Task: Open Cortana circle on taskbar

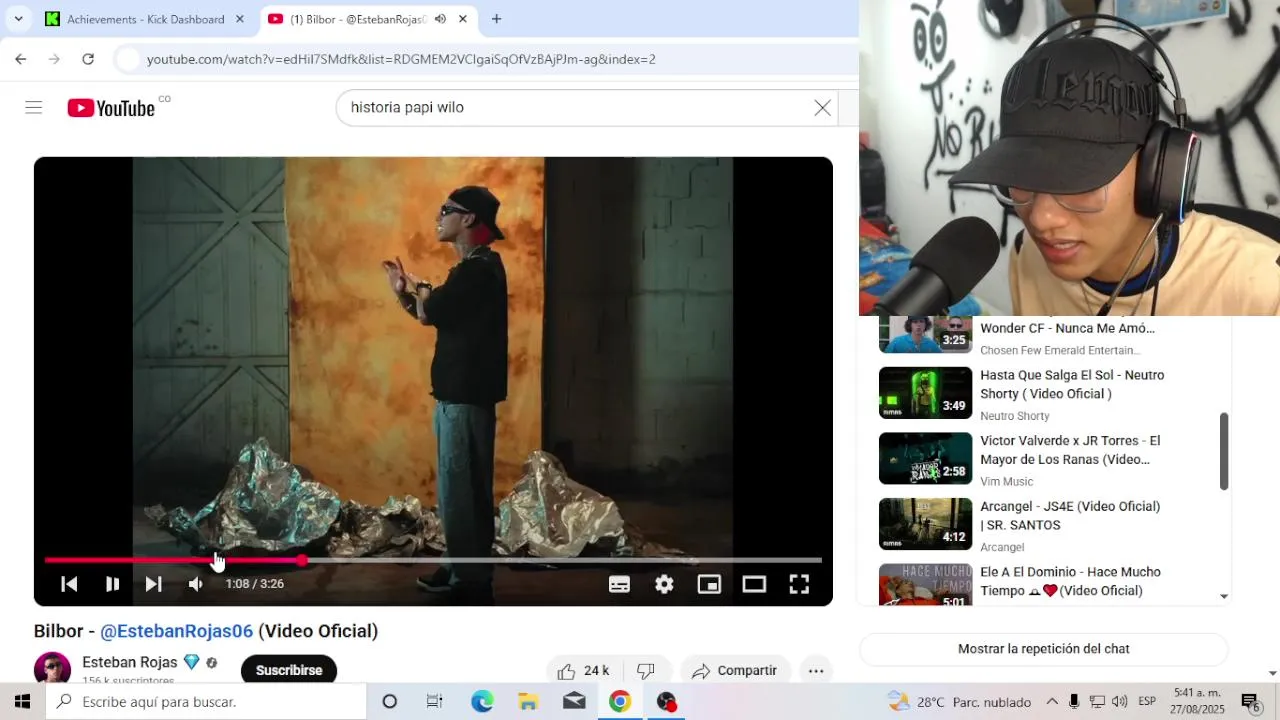Action: (390, 702)
